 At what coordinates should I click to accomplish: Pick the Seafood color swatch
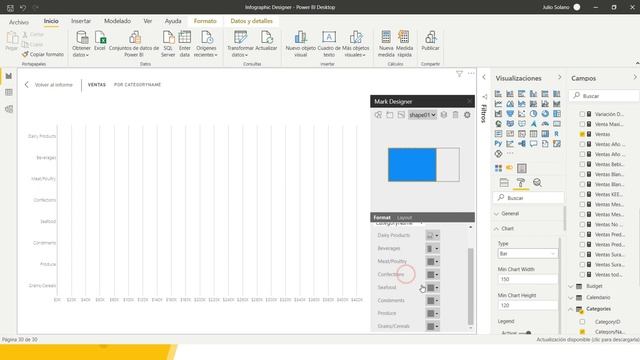[x=430, y=288]
